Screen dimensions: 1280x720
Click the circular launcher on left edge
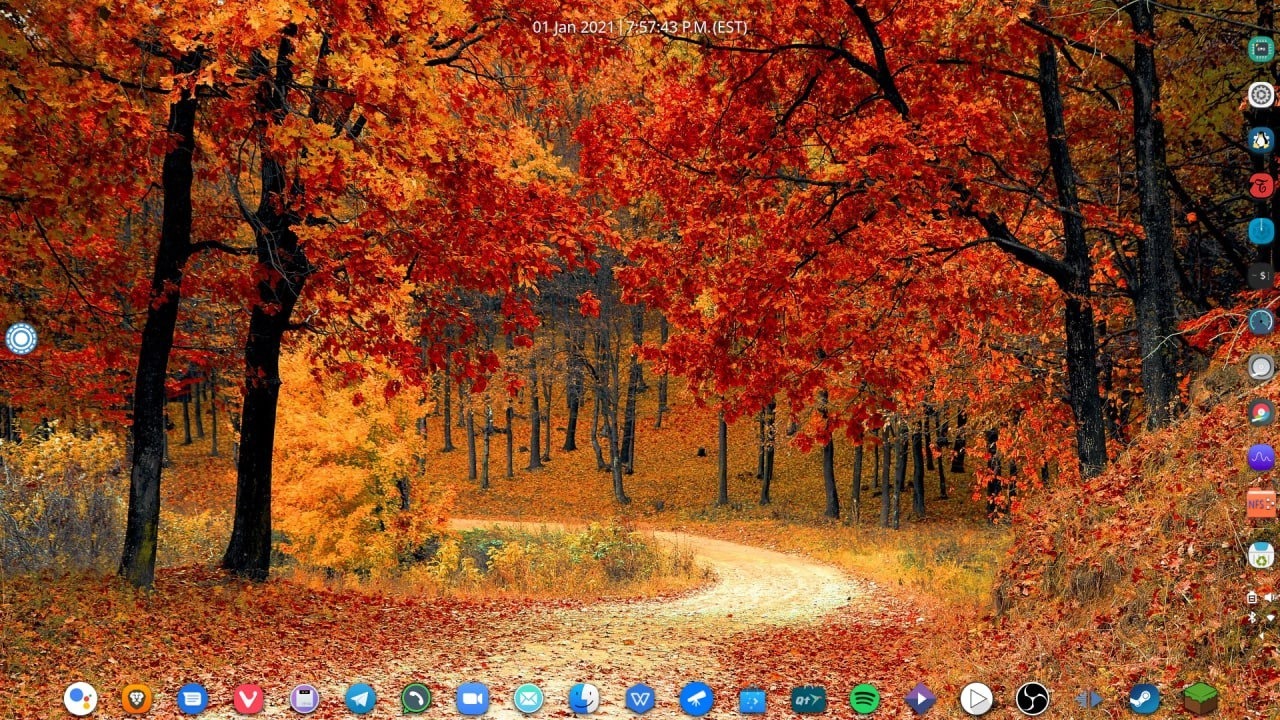pos(21,338)
